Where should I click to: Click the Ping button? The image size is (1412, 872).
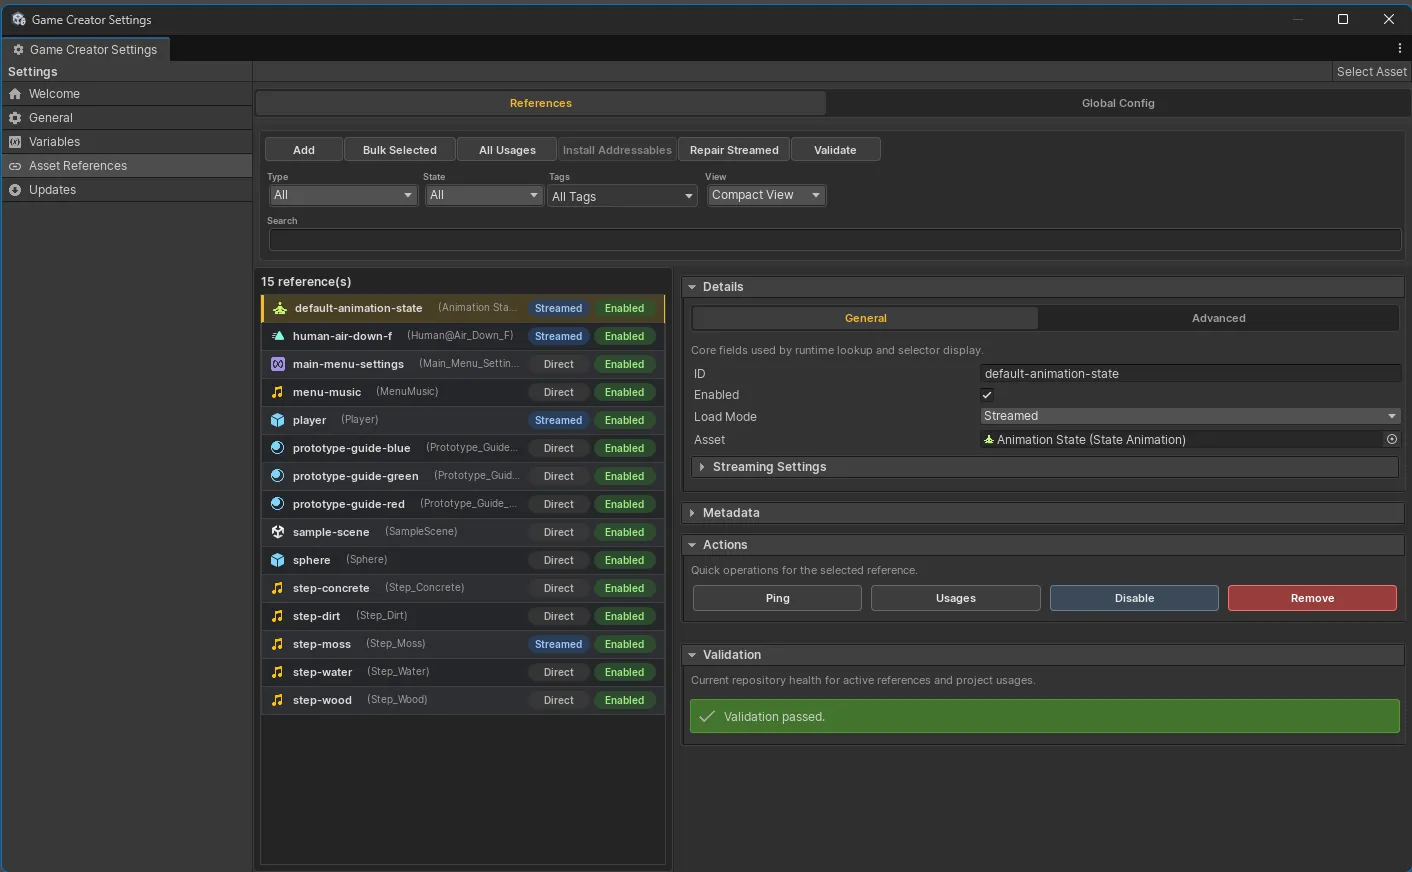777,598
